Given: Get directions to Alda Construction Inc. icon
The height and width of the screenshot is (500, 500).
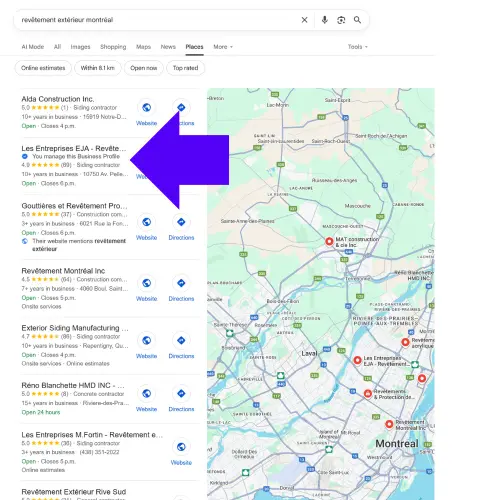Looking at the screenshot, I should pyautogui.click(x=181, y=107).
